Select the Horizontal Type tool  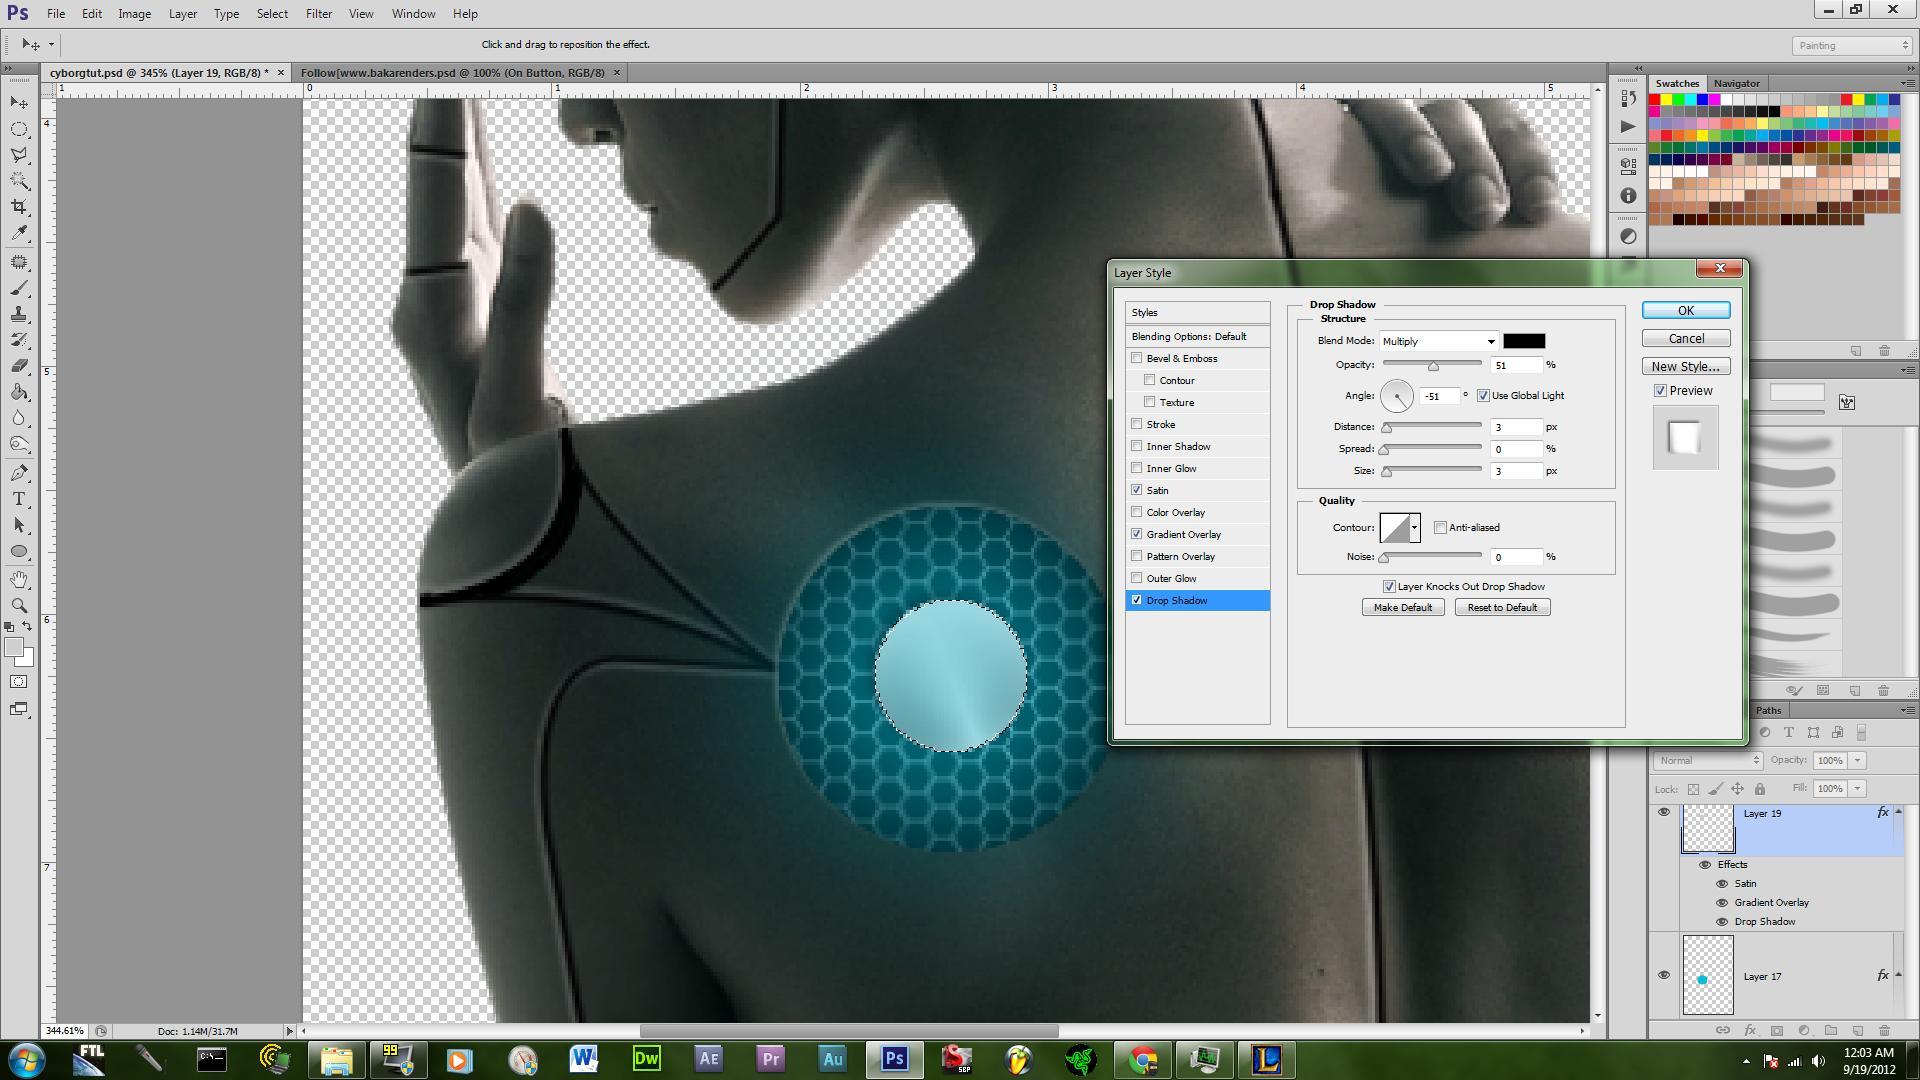coord(19,499)
